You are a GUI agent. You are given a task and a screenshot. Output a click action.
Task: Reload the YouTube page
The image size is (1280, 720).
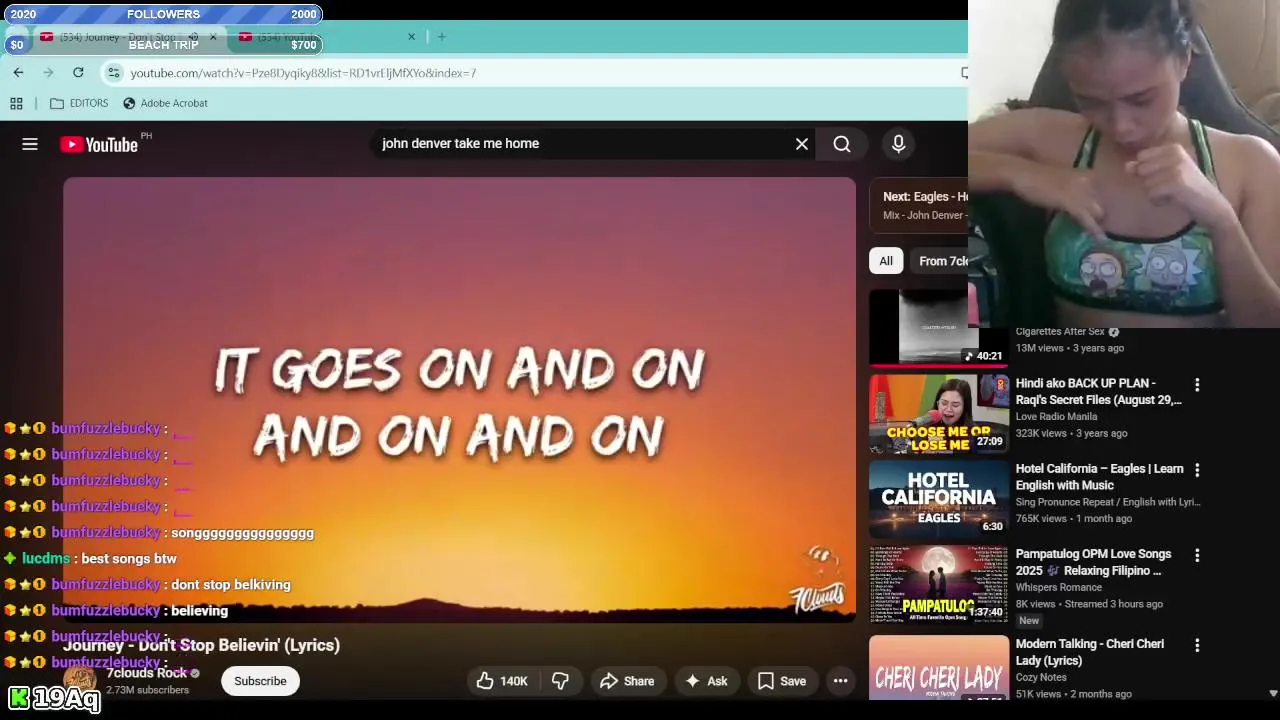point(78,72)
